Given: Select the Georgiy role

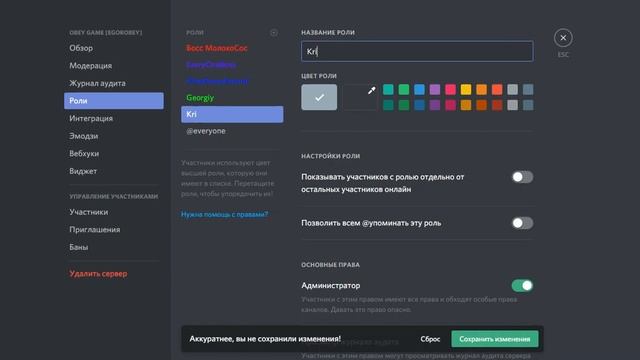Looking at the screenshot, I should pos(232,98).
